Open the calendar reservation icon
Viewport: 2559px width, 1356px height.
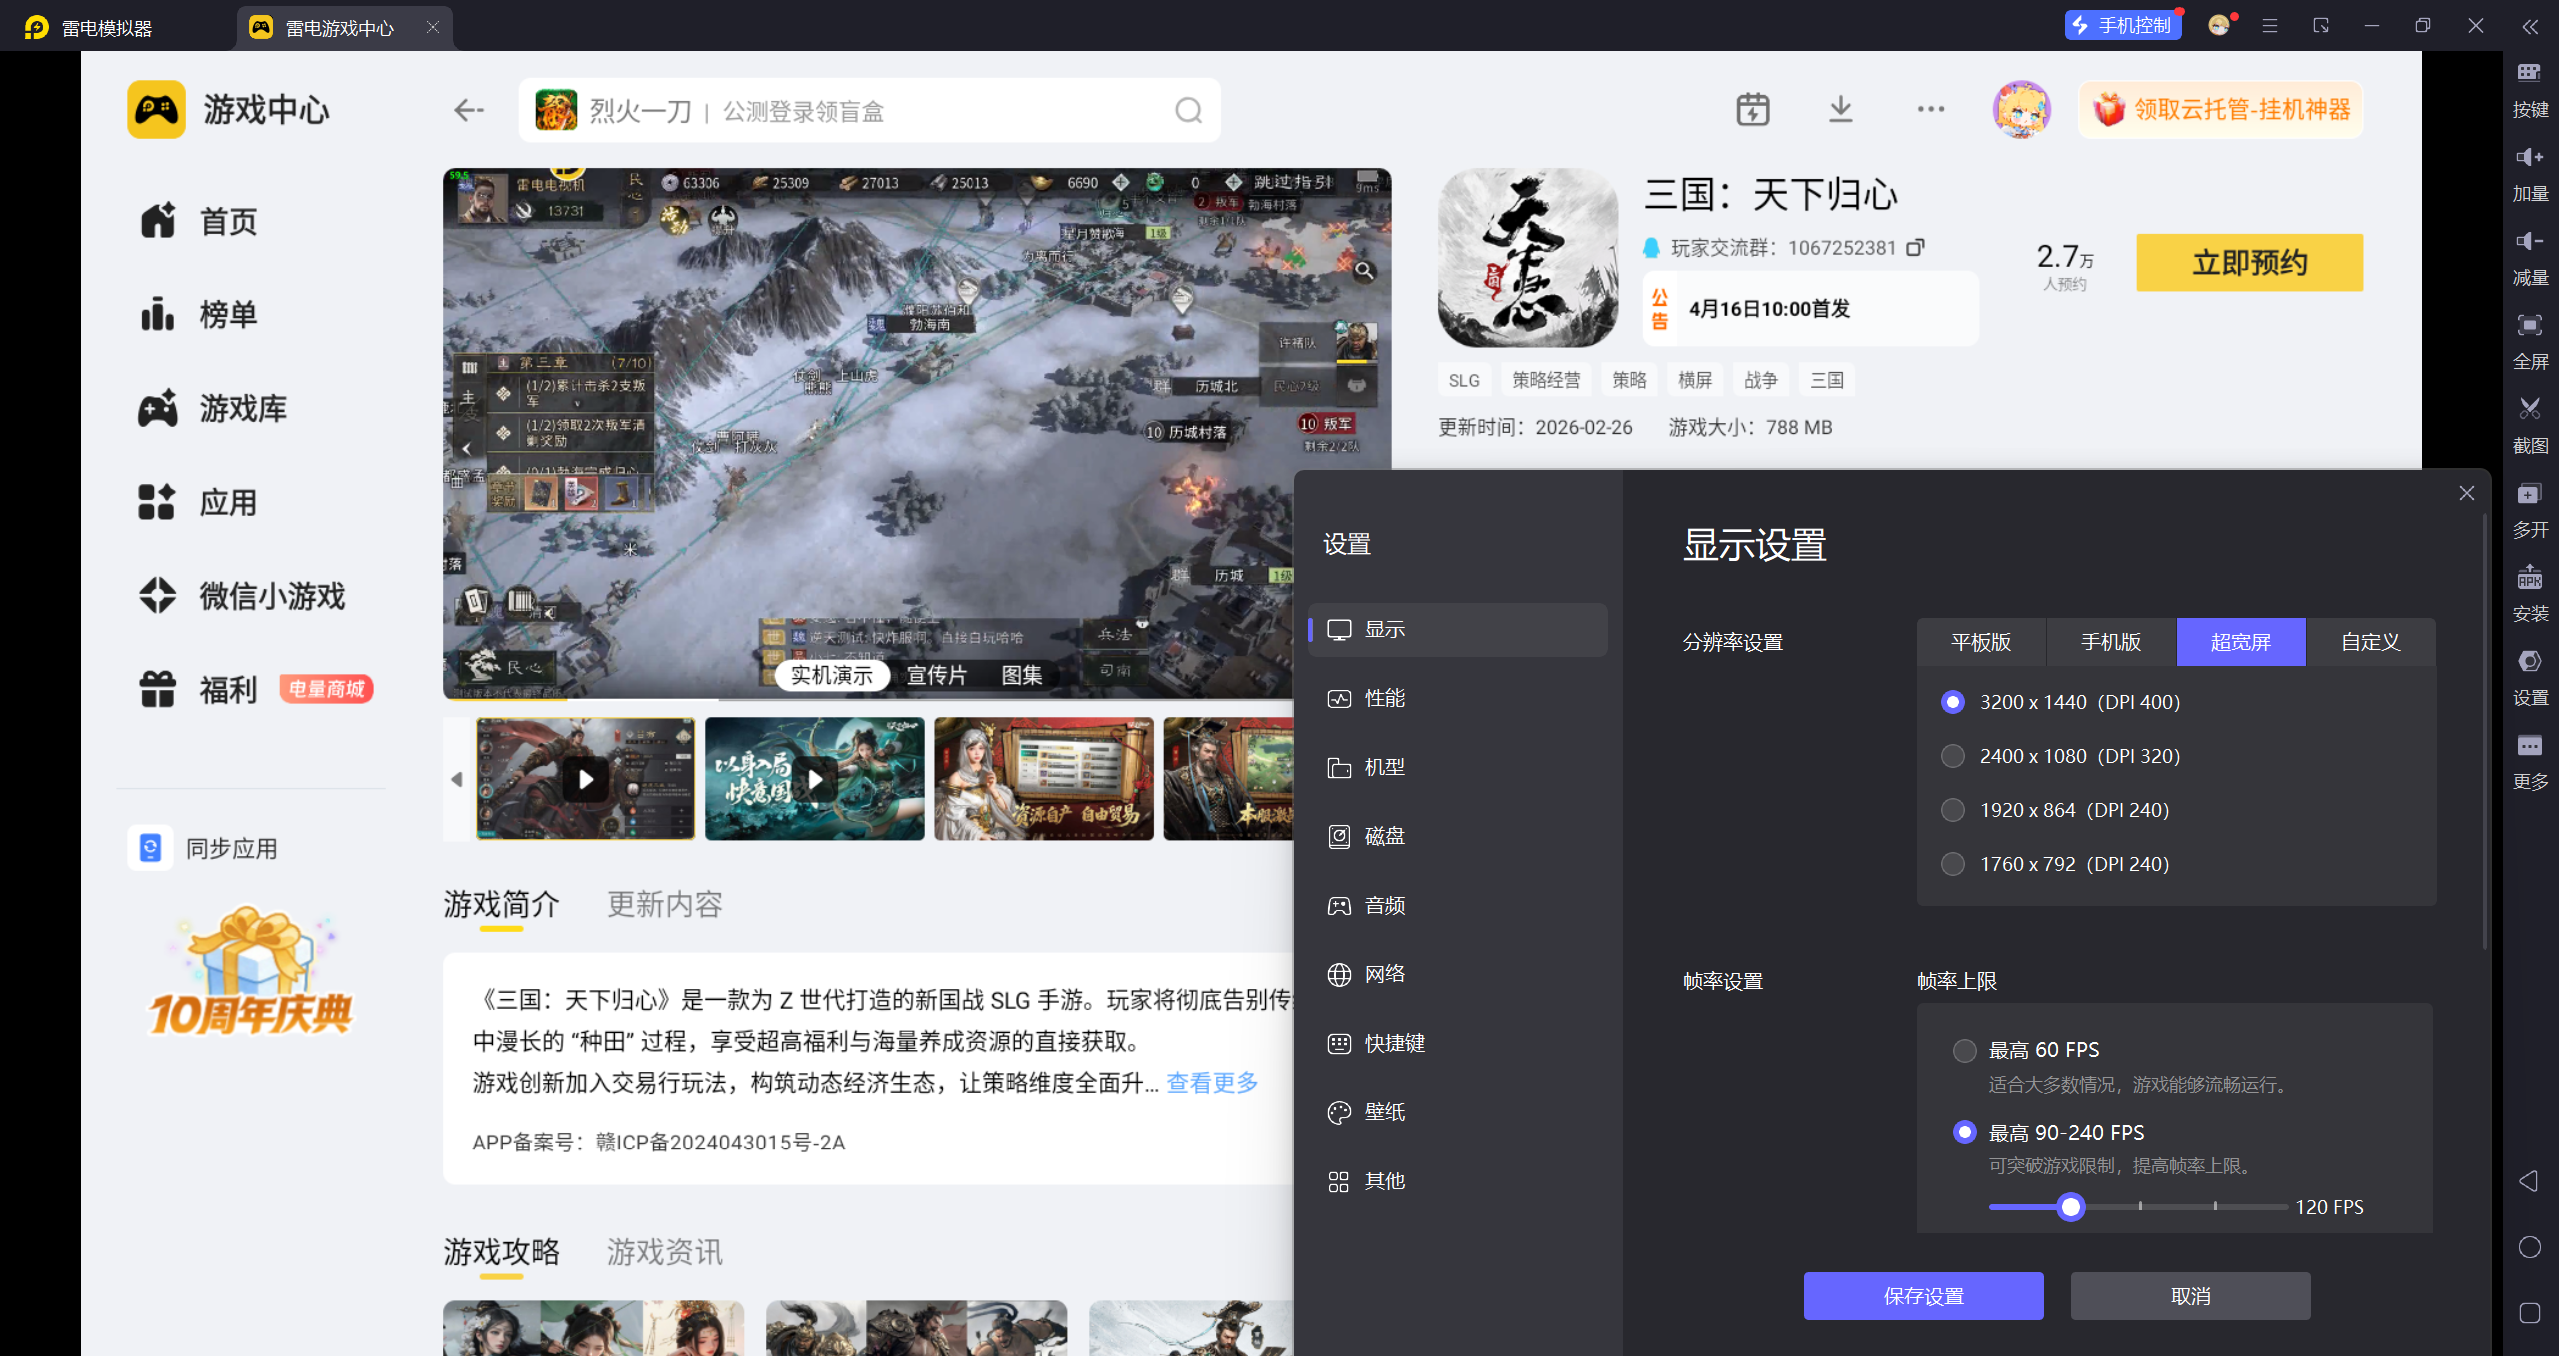(1752, 109)
